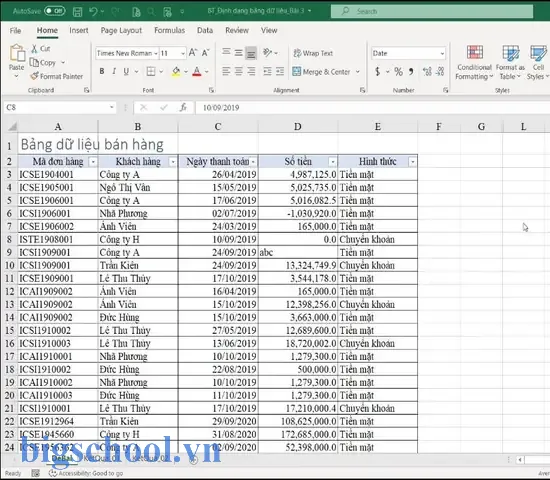
Task: Click the Decrease Decimal icon
Action: click(x=440, y=72)
